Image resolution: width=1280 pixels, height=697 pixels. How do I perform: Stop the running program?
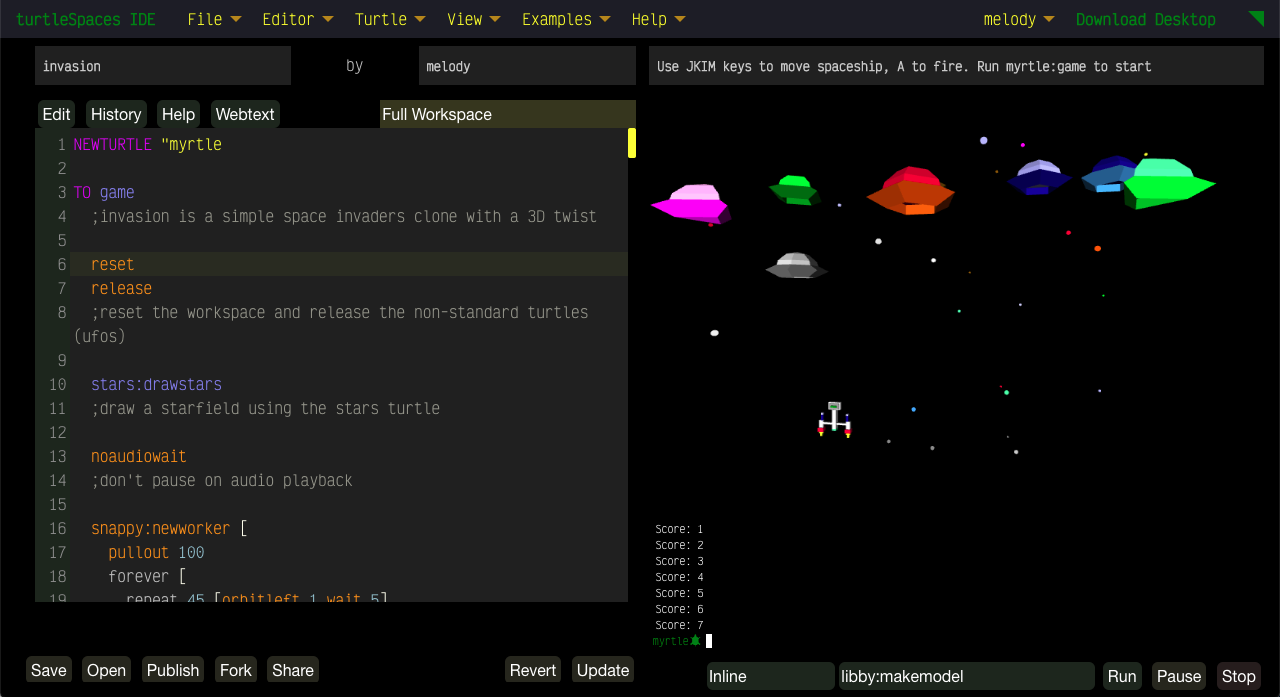point(1238,676)
